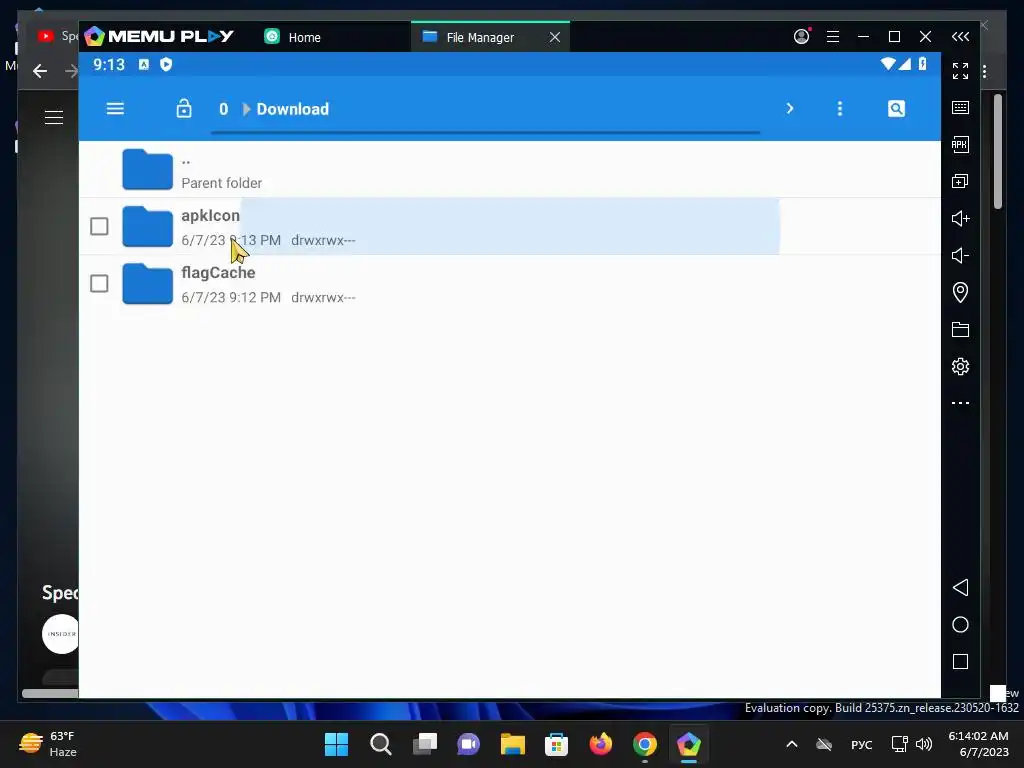Viewport: 1024px width, 768px height.
Task: Open MEmu multi-instance manager icon
Action: click(x=960, y=181)
